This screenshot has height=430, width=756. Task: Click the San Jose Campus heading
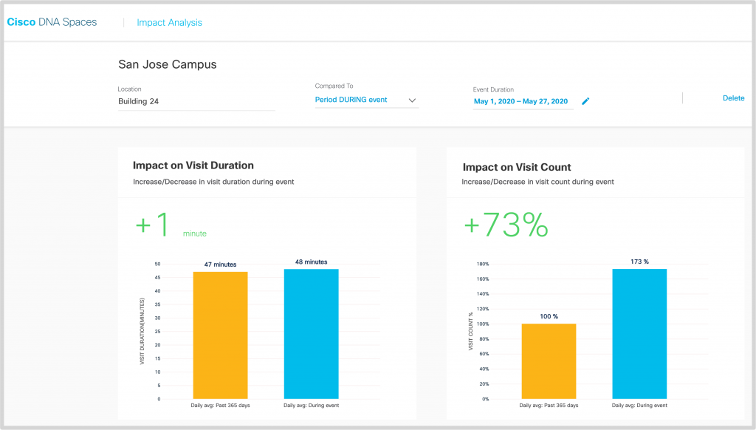167,65
